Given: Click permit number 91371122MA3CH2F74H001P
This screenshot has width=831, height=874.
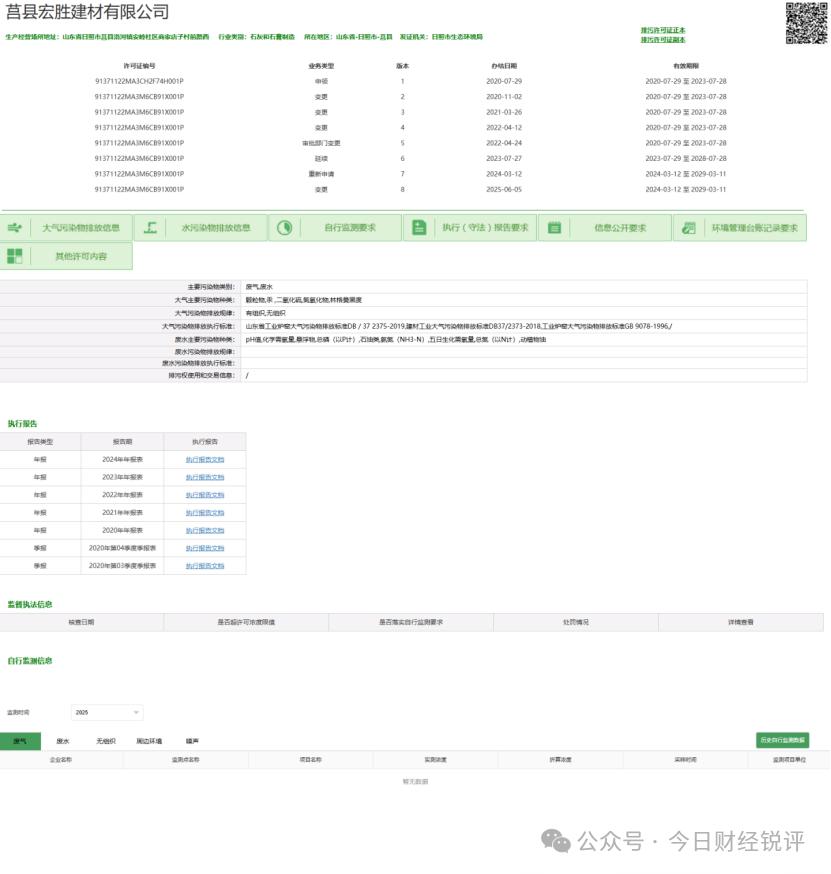Looking at the screenshot, I should click(x=139, y=81).
